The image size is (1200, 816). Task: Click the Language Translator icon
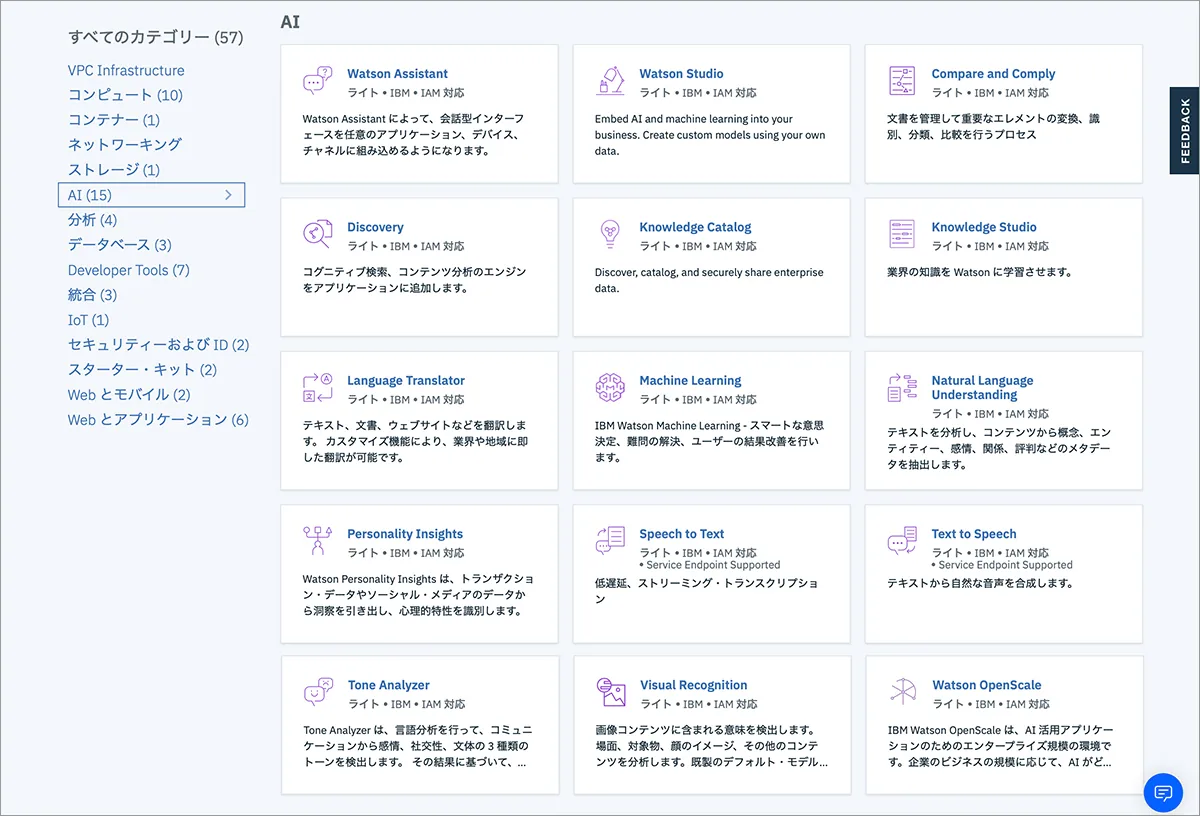pos(317,388)
